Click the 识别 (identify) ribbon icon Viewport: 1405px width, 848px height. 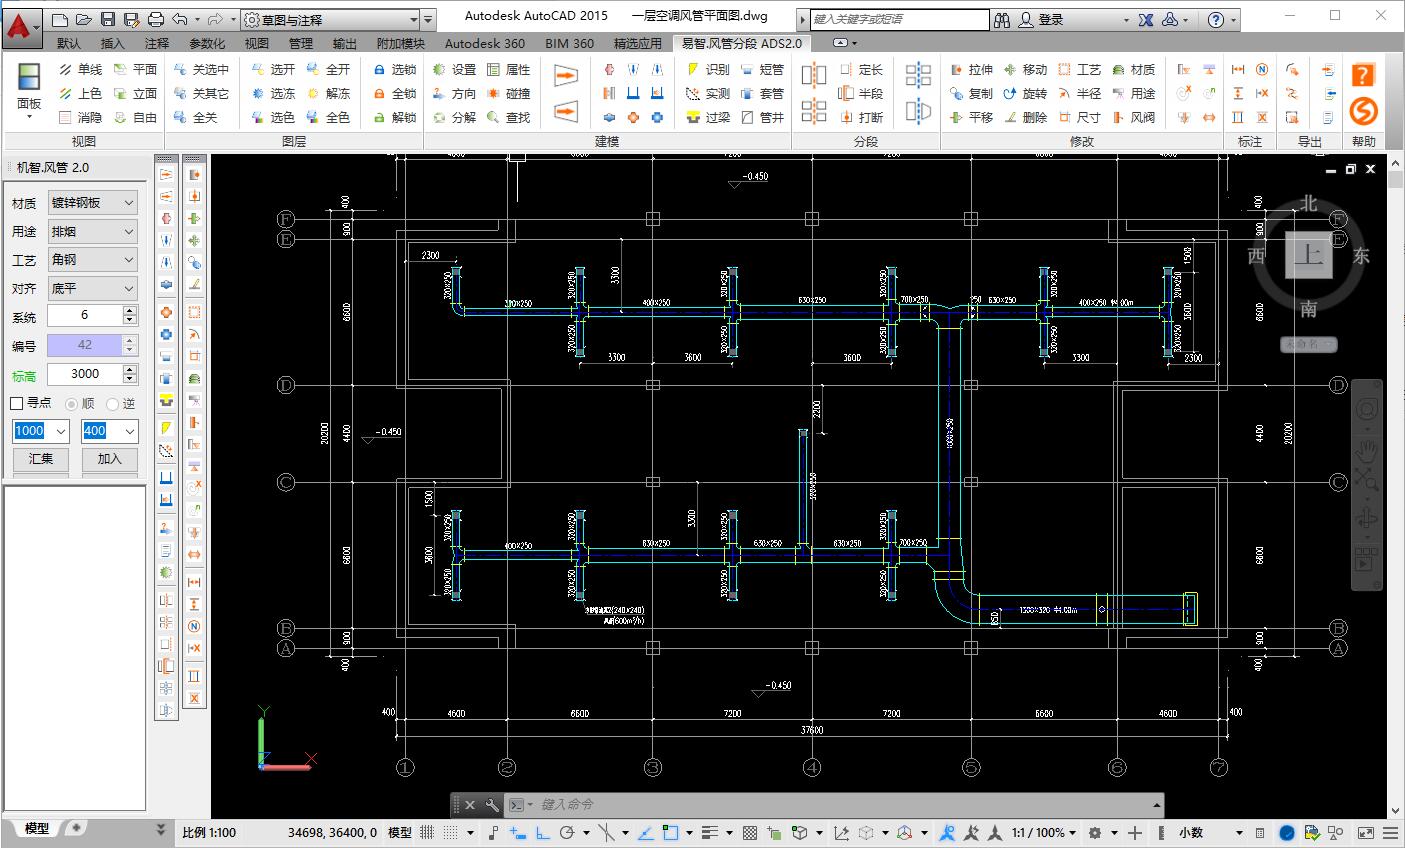(x=707, y=69)
